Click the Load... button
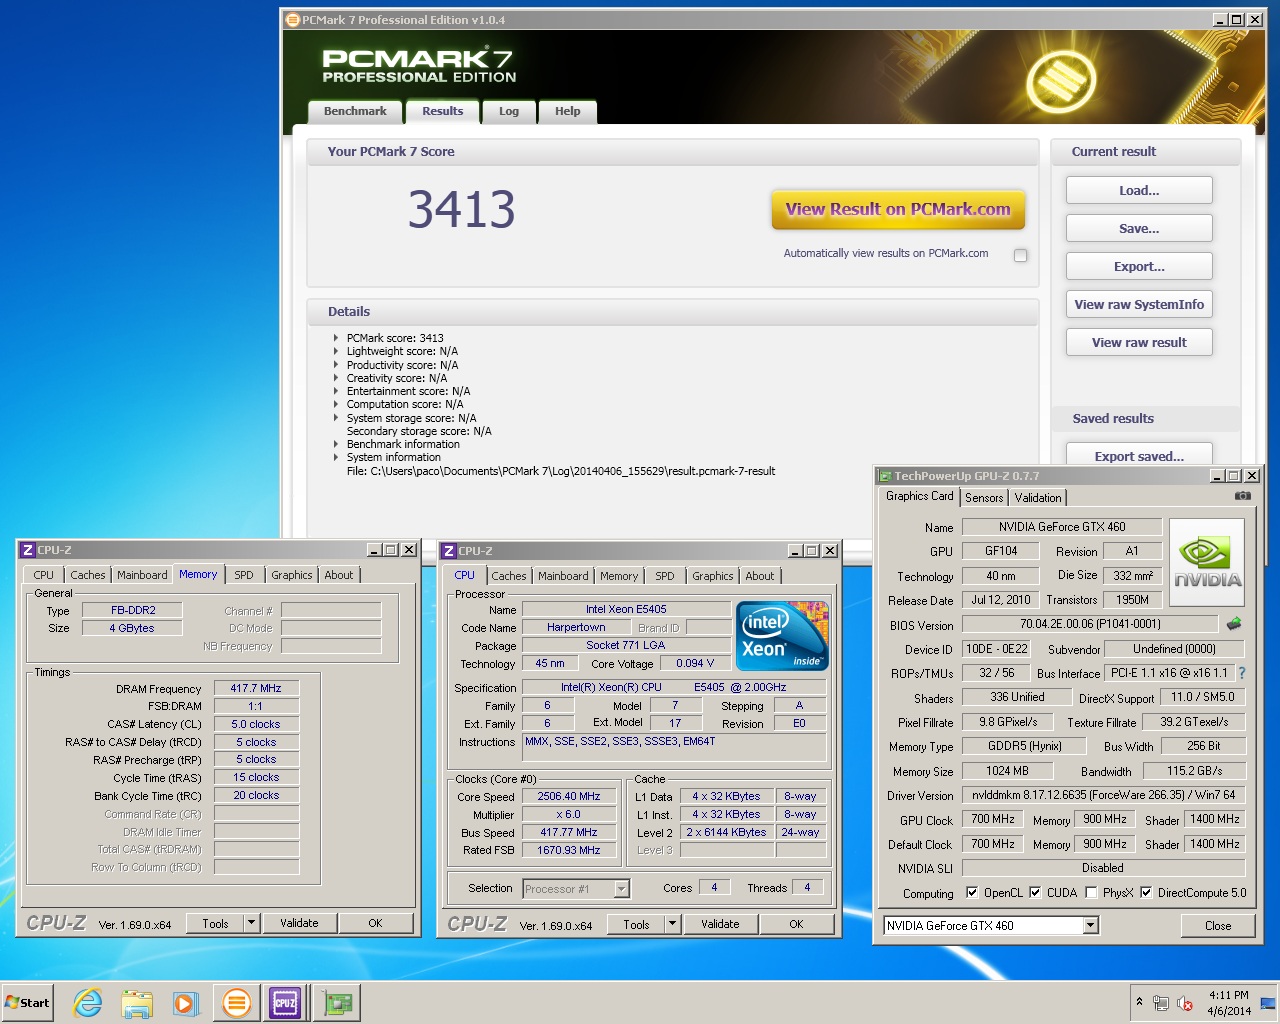1280x1024 pixels. (1139, 190)
